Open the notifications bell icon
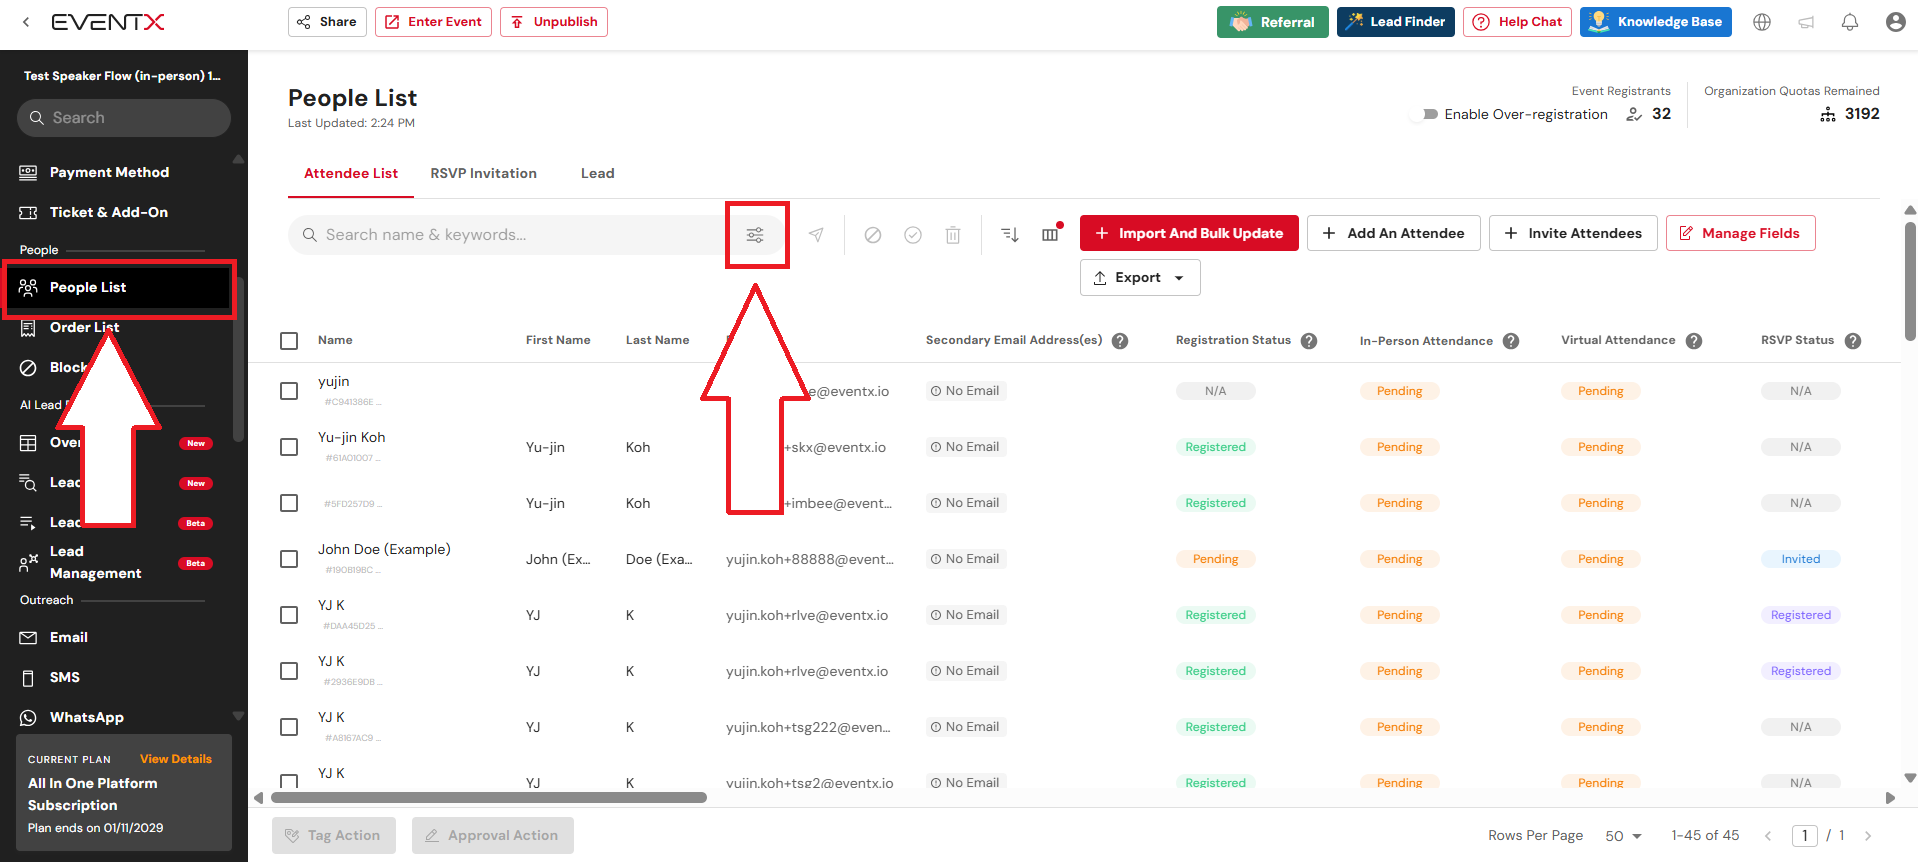Viewport: 1918px width, 862px height. pos(1850,22)
